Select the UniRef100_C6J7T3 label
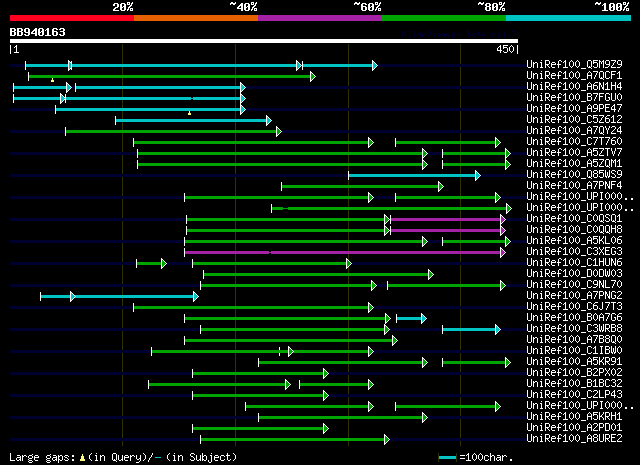Screen dimensions: 640x465 [x=574, y=307]
